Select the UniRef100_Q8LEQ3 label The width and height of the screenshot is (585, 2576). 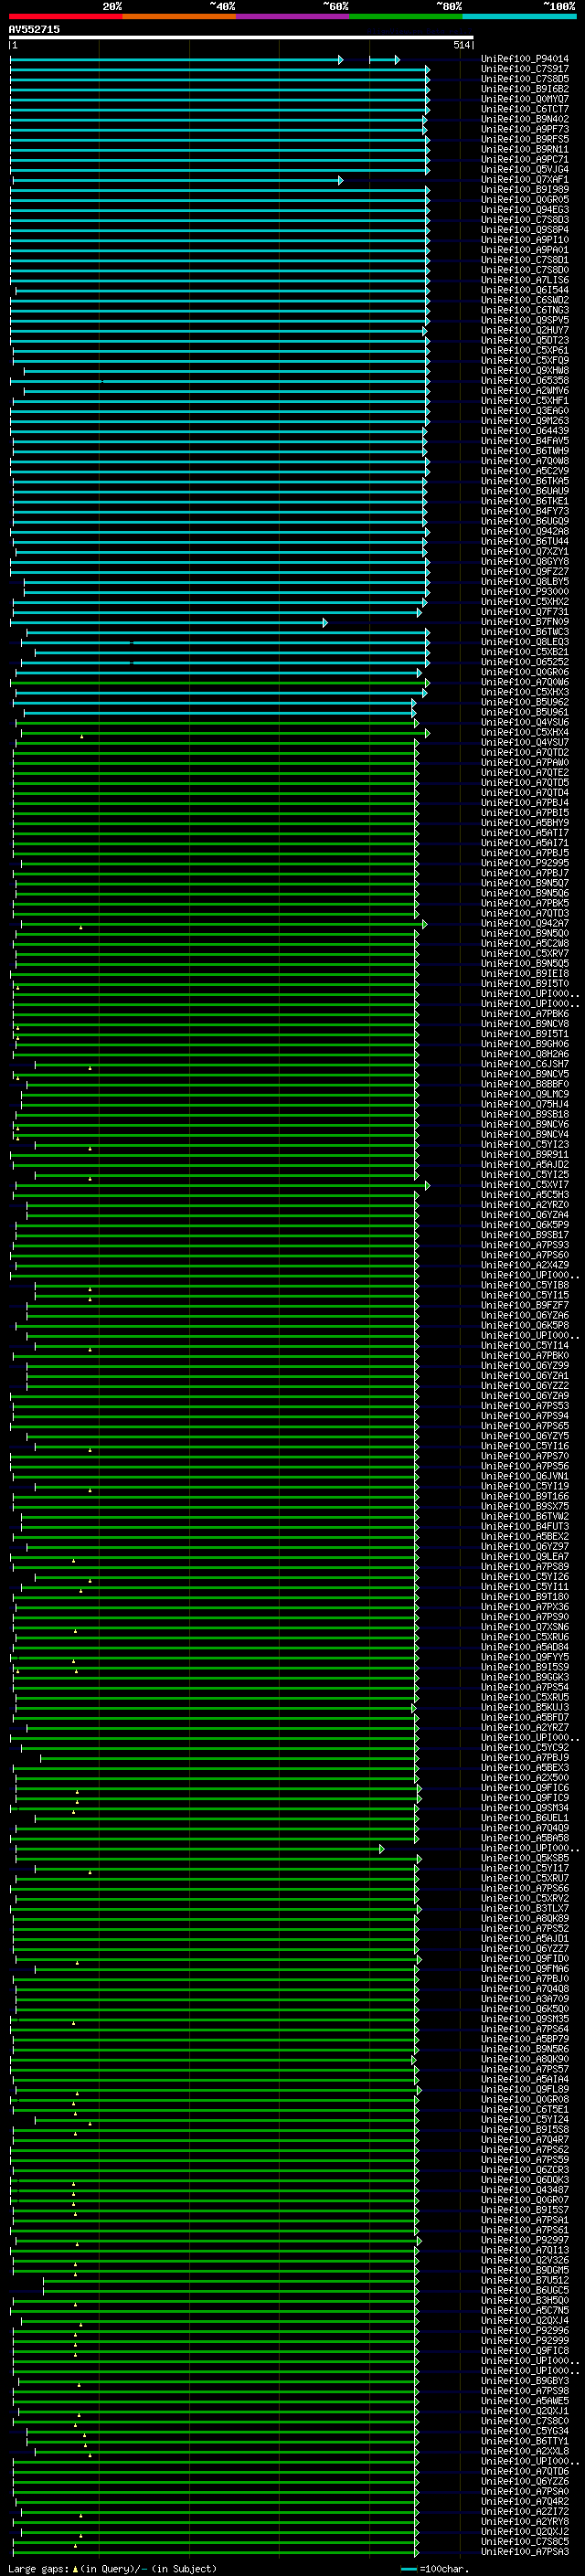pos(525,642)
